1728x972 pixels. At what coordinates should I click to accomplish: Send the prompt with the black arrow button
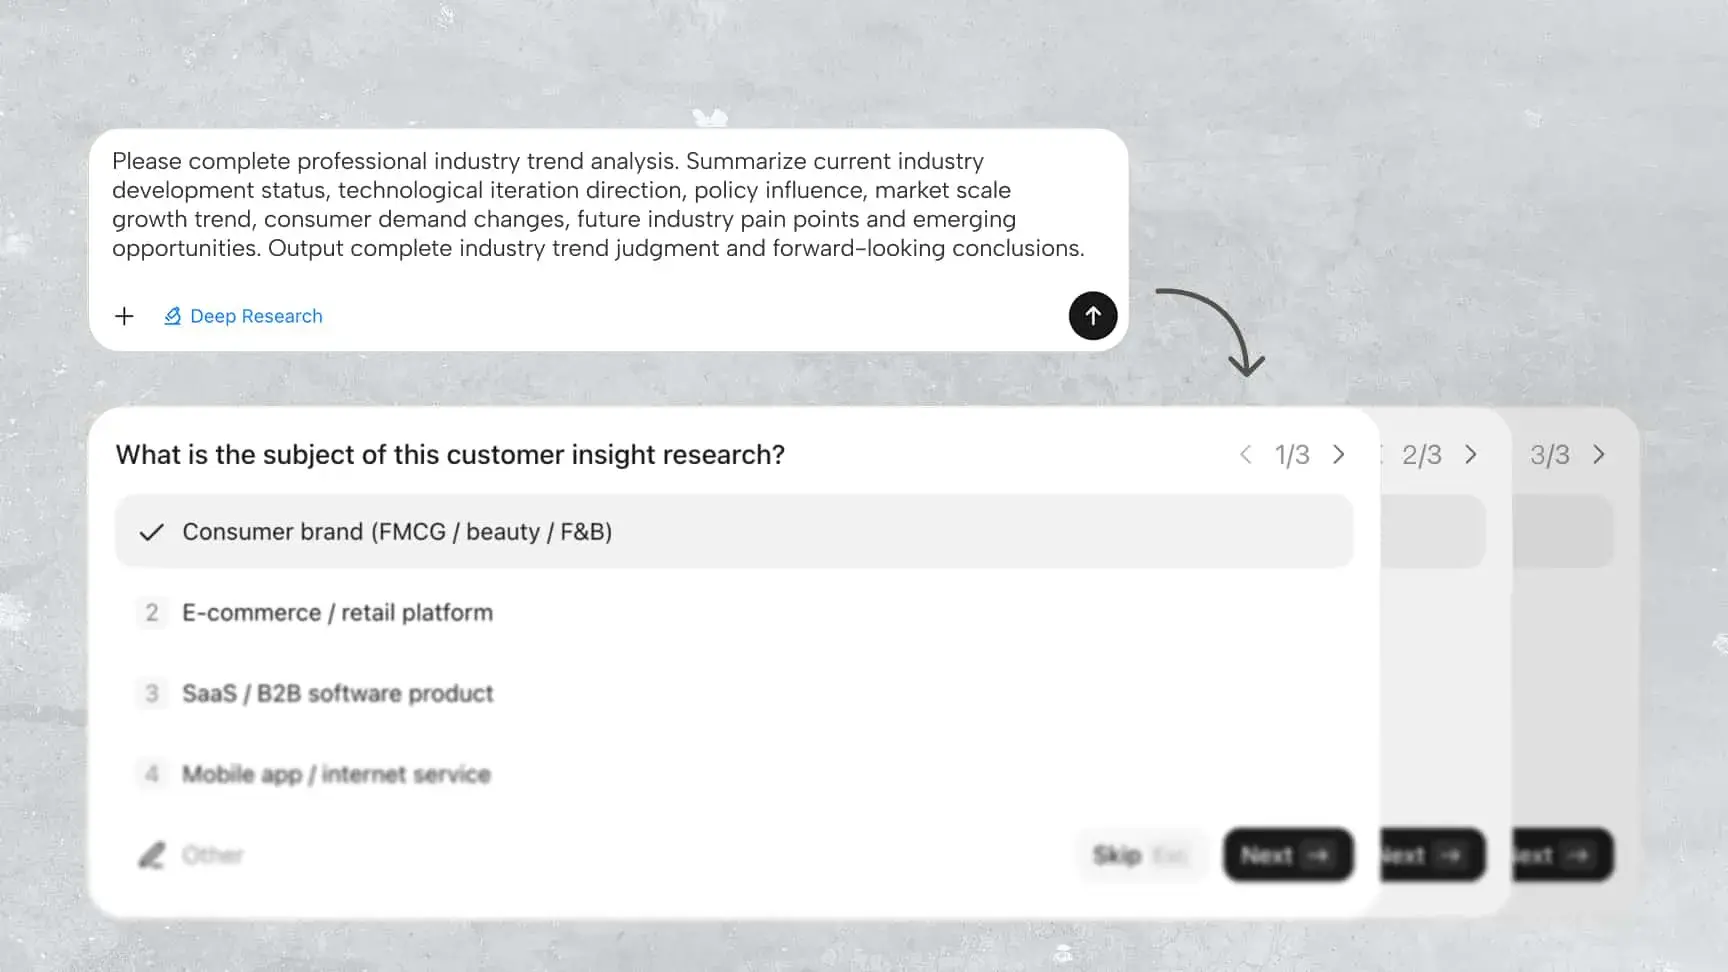tap(1092, 316)
